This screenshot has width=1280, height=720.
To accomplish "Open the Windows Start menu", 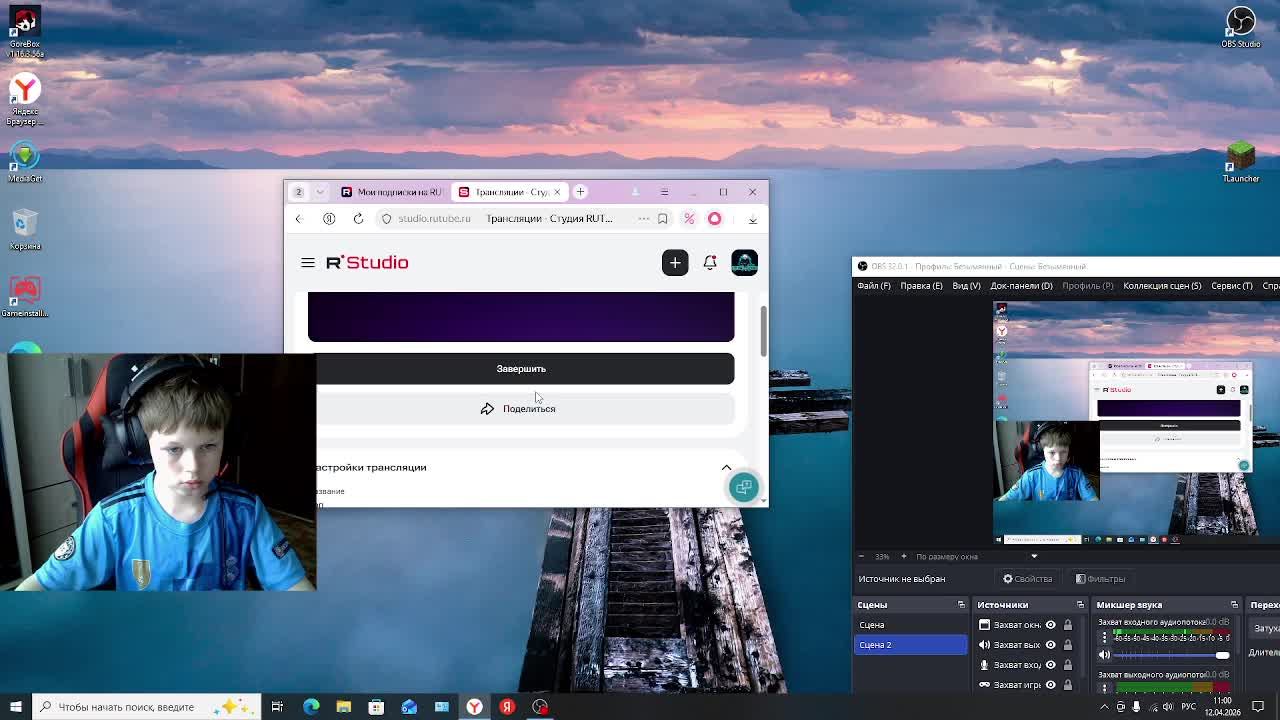I will [16, 707].
